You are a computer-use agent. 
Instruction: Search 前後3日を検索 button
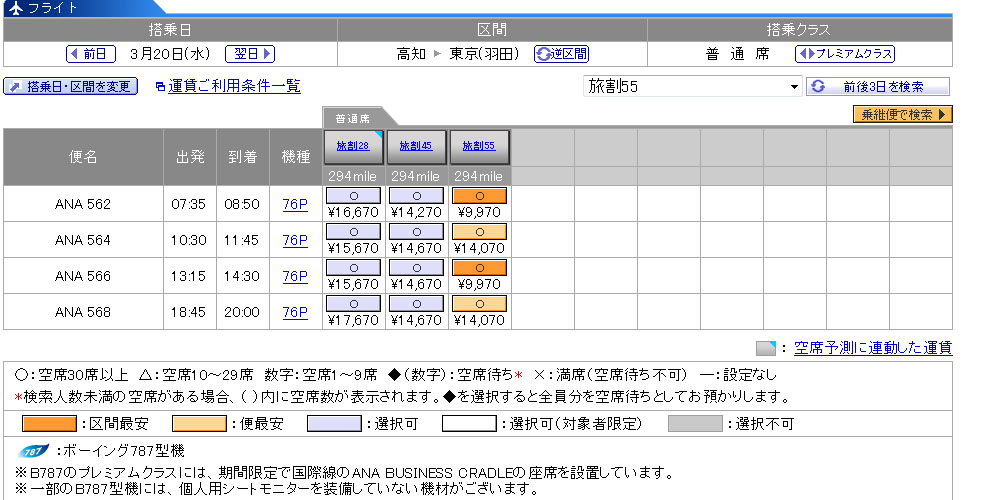pyautogui.click(x=878, y=86)
